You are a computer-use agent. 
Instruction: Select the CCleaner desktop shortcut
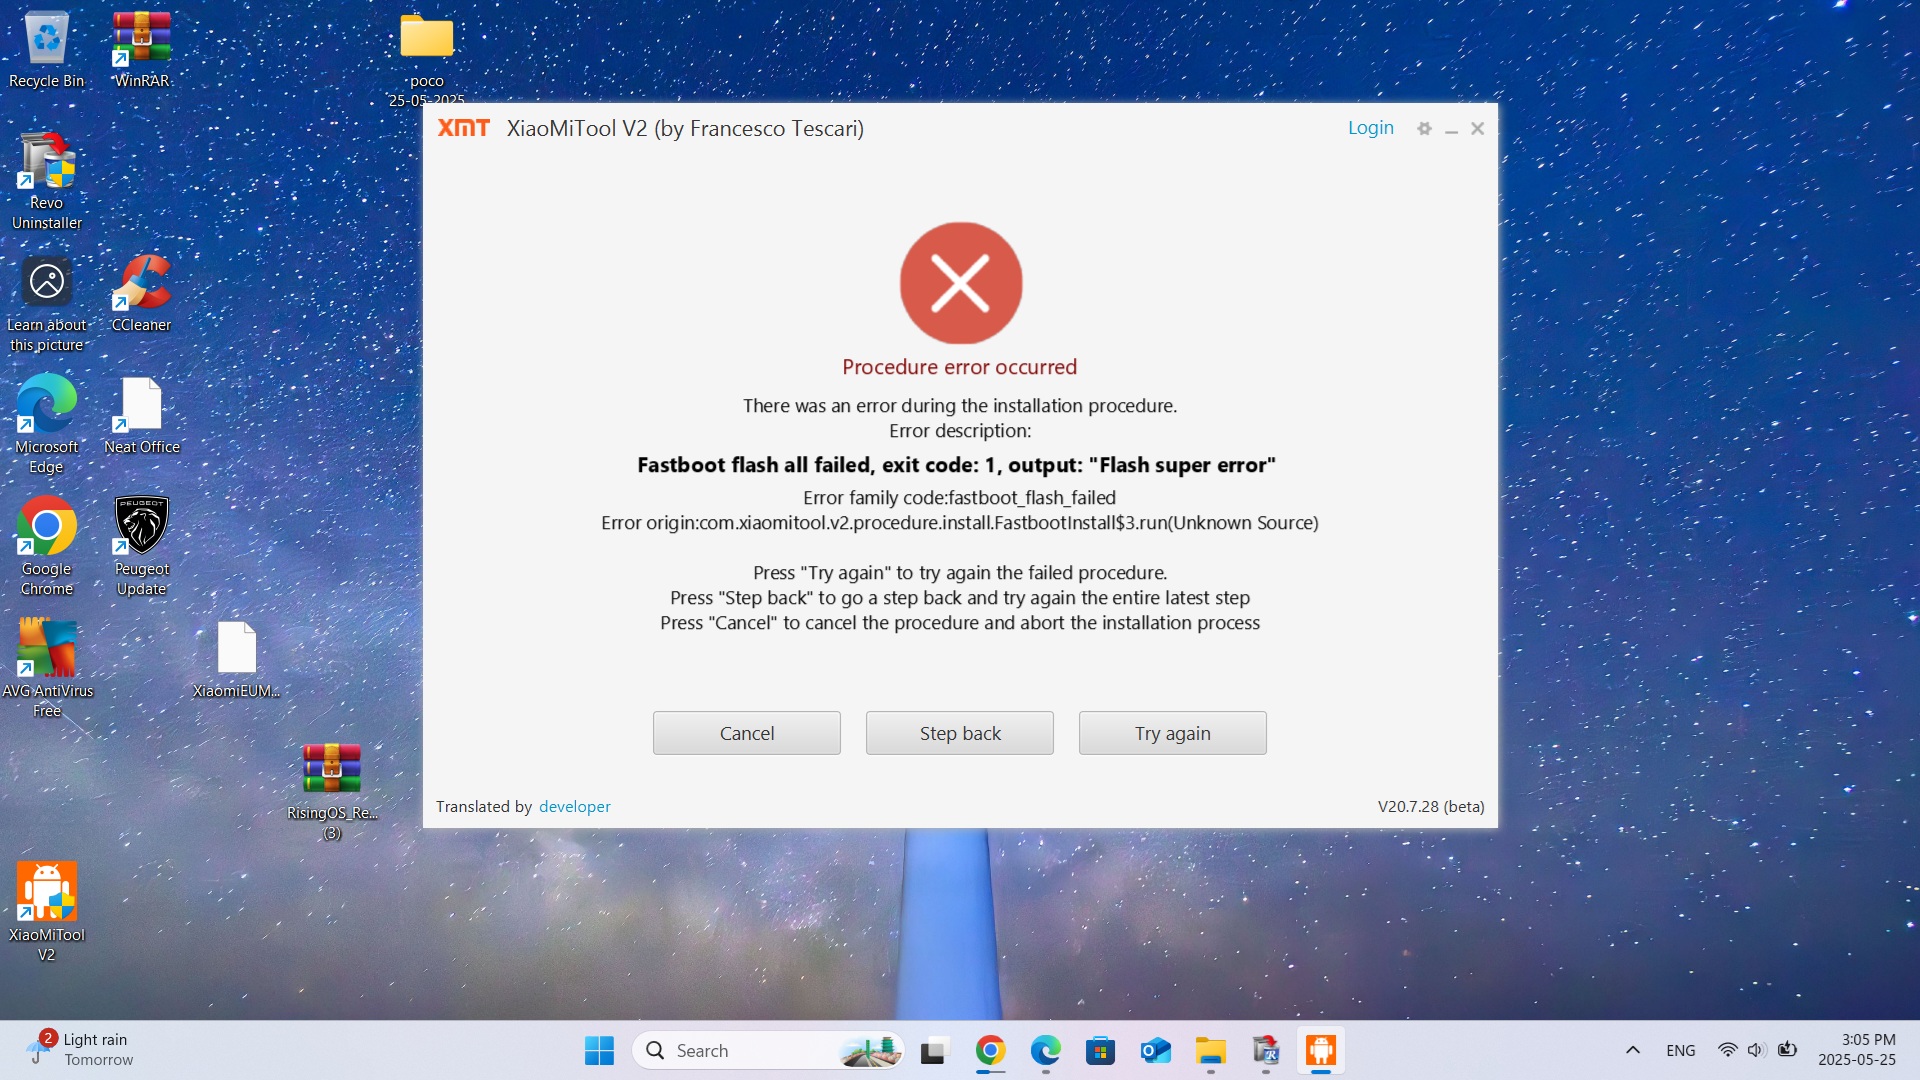click(141, 294)
